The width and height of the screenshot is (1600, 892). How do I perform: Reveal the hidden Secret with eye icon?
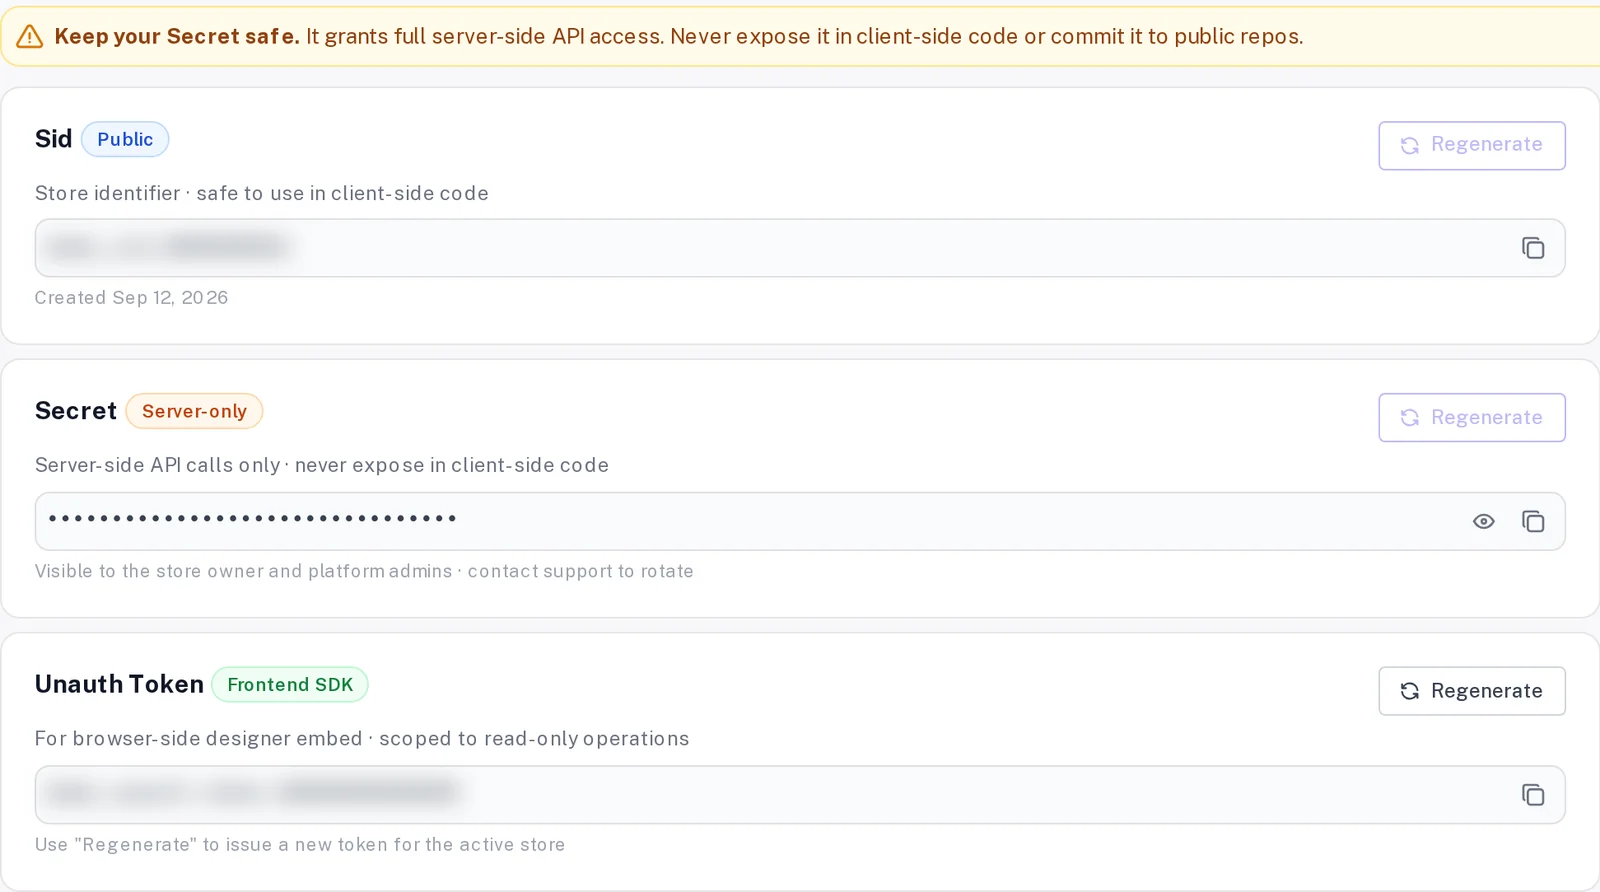click(1484, 521)
